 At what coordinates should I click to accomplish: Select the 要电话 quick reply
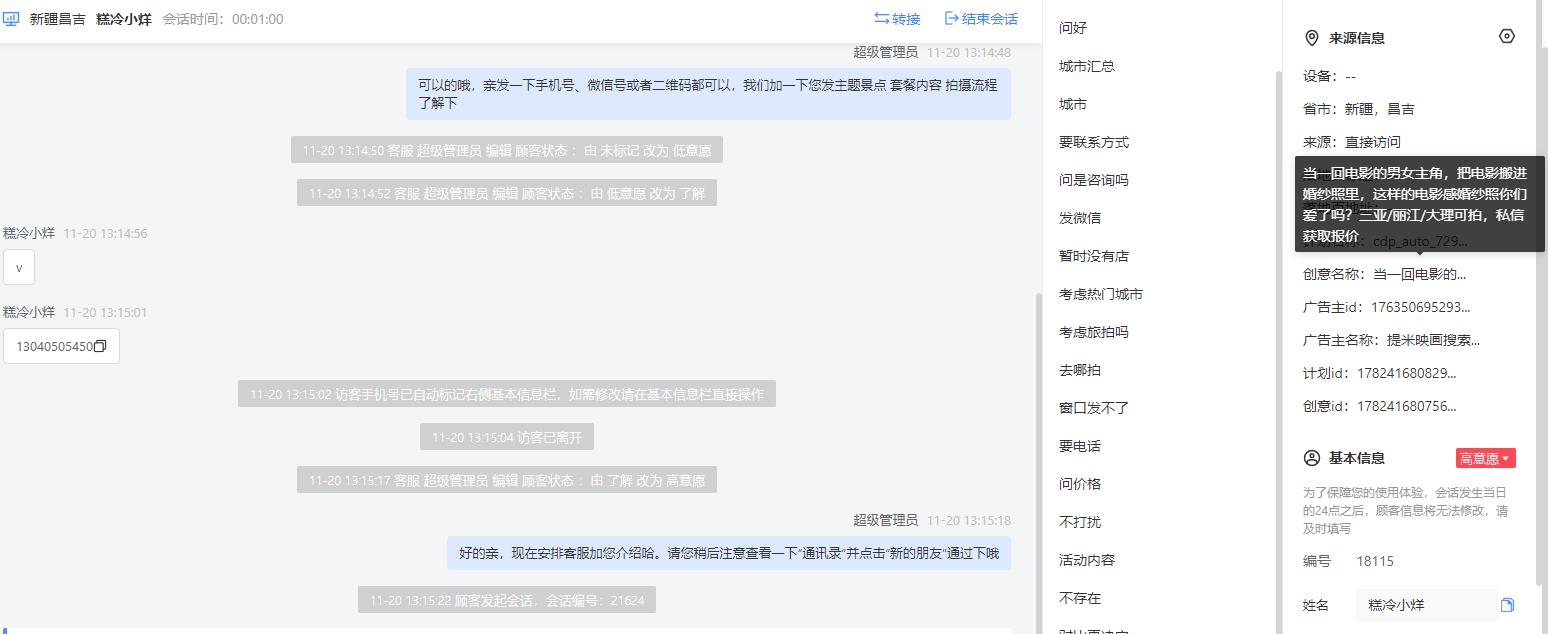click(x=1080, y=446)
